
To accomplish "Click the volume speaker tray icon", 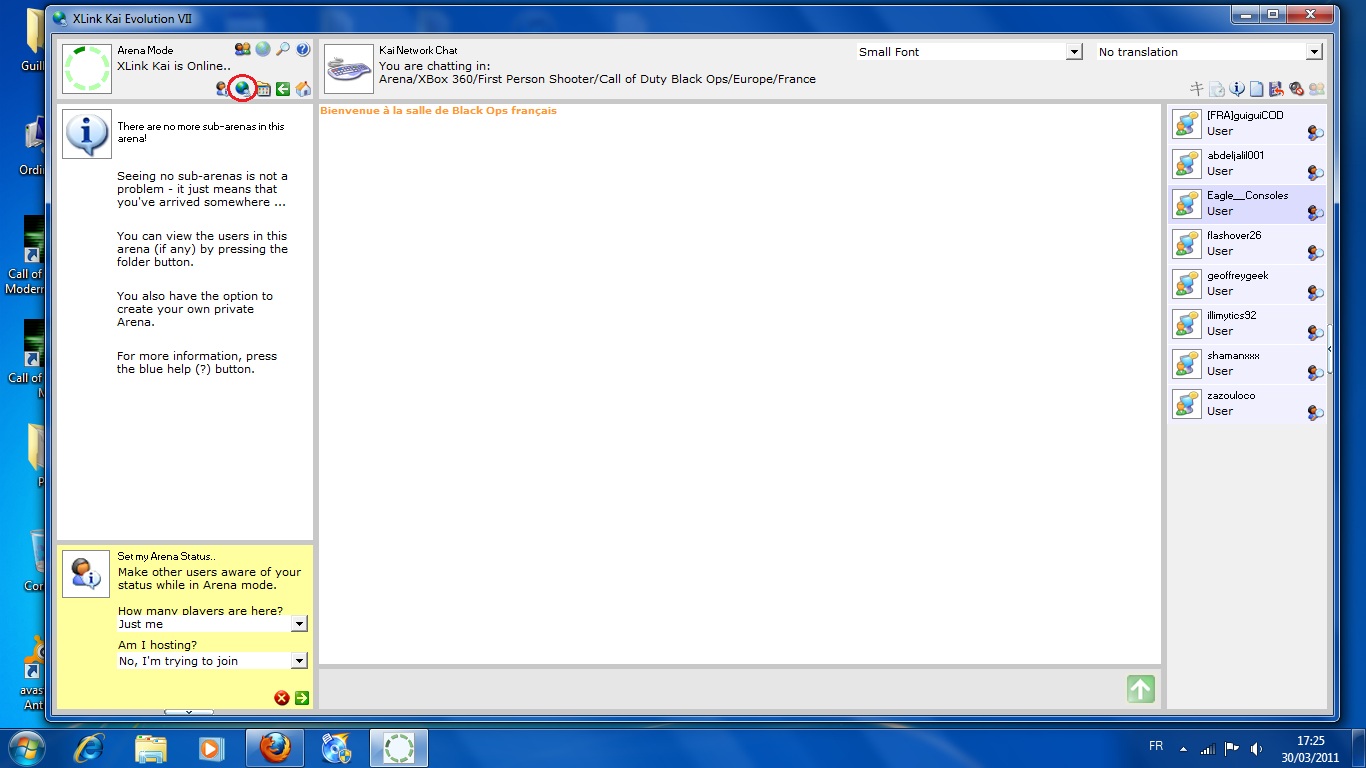I will pos(1256,748).
